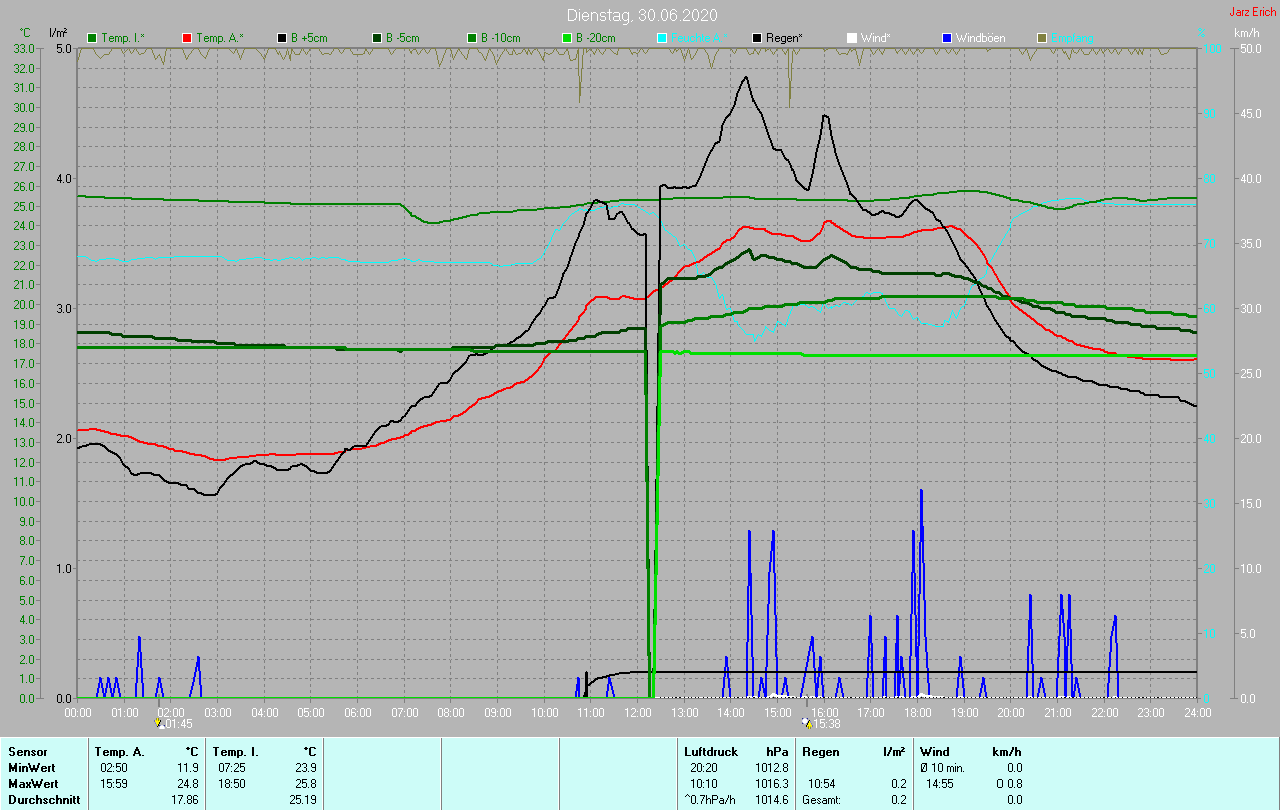Click the "B -10cm" legend label
The width and height of the screenshot is (1280, 810).
point(501,38)
